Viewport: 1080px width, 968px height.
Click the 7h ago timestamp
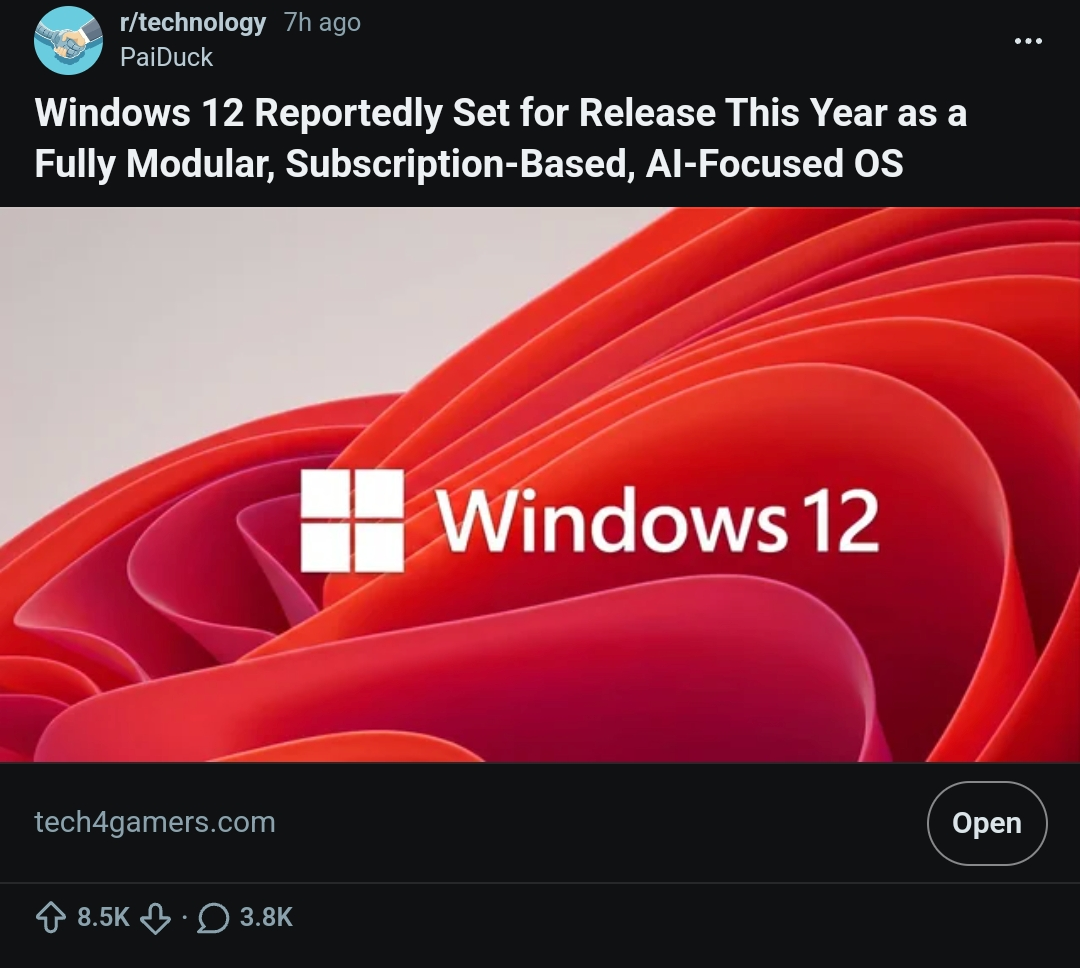(322, 23)
